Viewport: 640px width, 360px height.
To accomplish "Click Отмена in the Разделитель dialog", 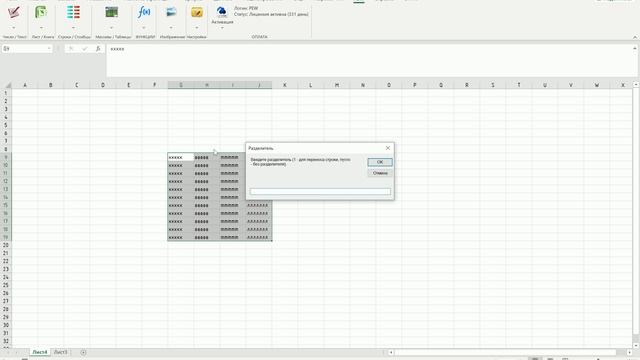I will coord(380,173).
